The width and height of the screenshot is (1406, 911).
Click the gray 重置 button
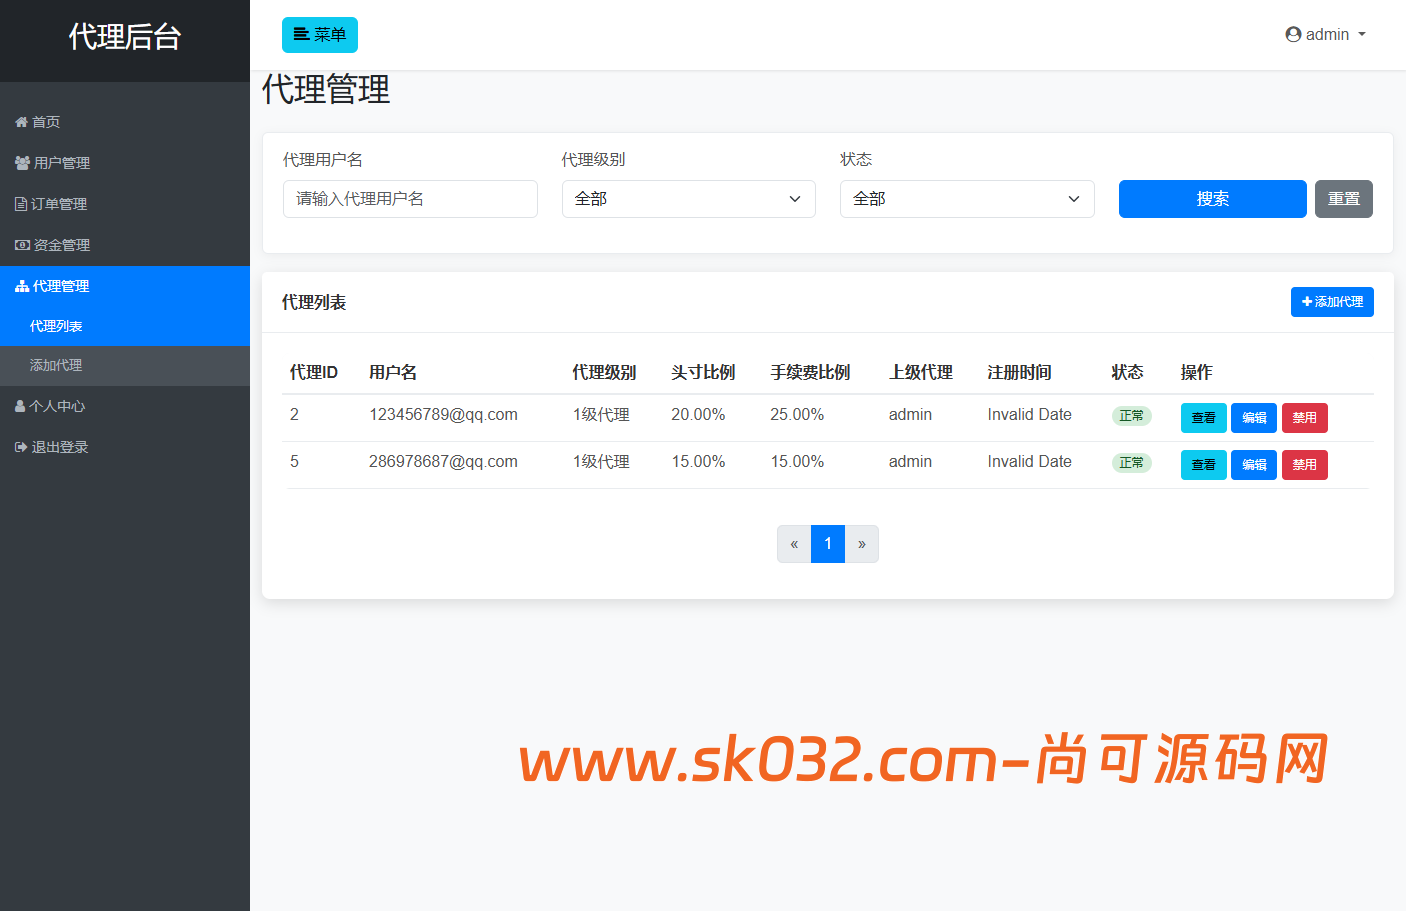click(1344, 199)
